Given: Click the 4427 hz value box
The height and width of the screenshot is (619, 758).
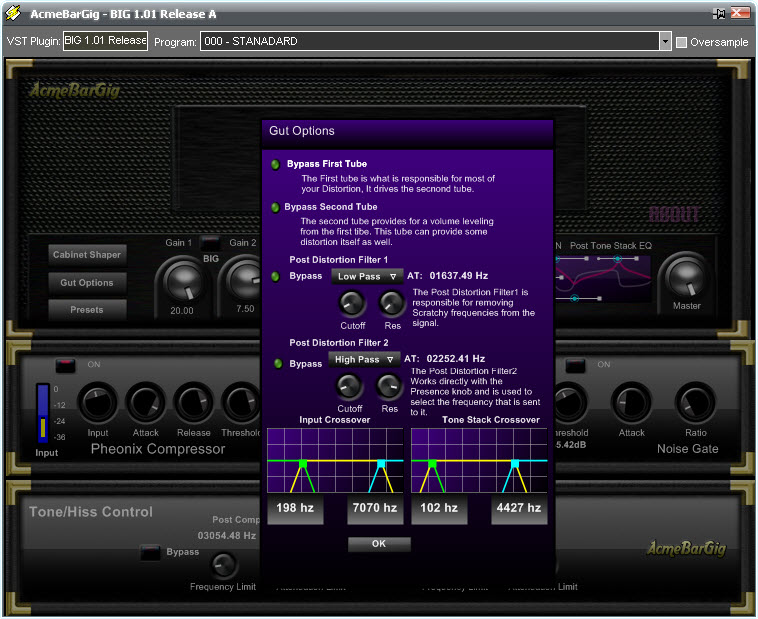Looking at the screenshot, I should click(x=519, y=508).
